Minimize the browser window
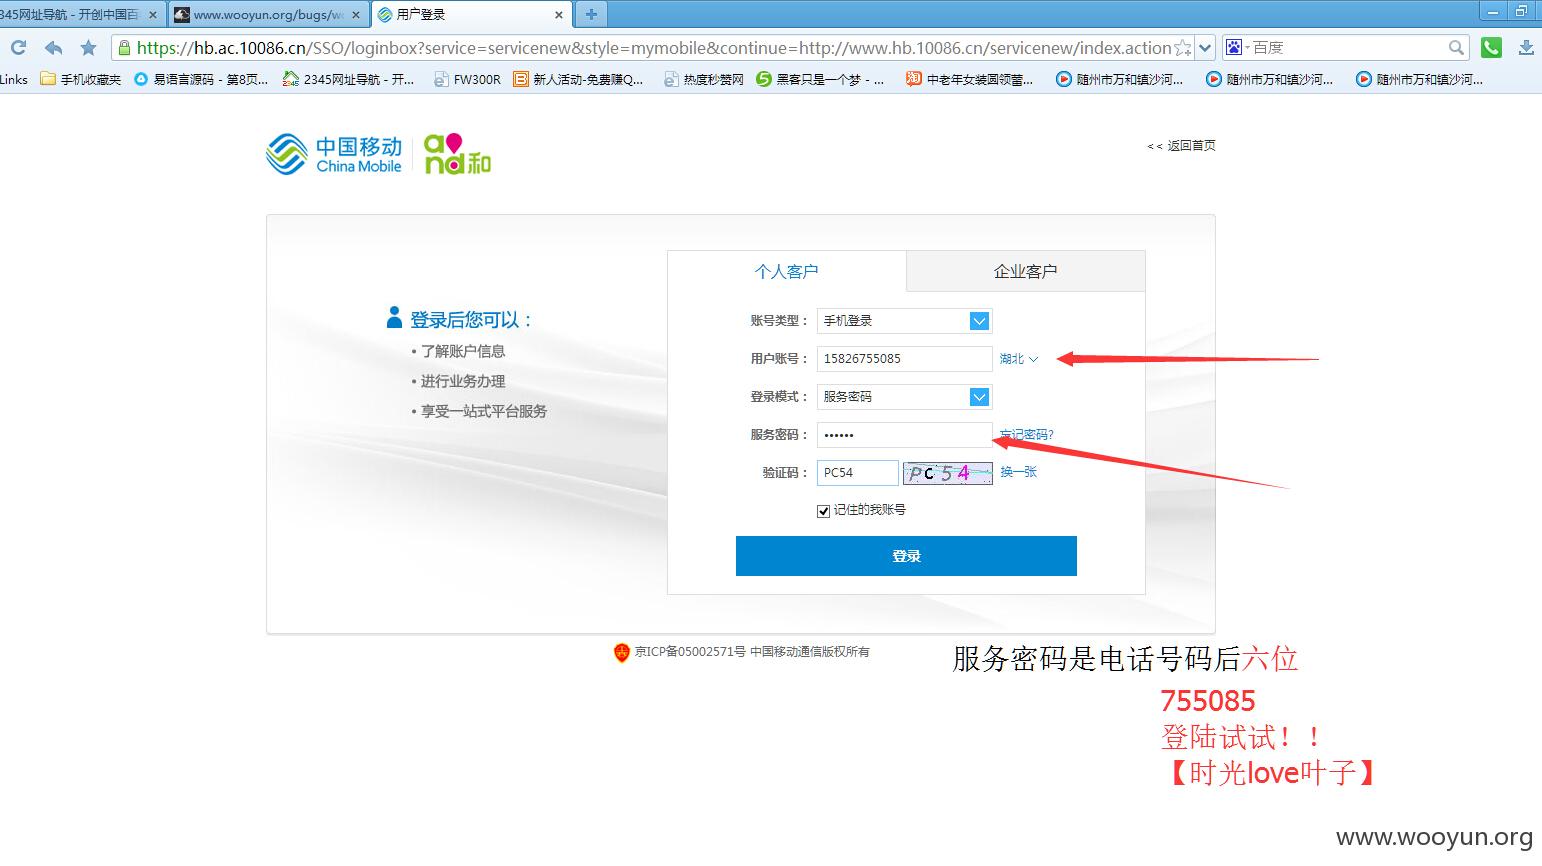 click(1494, 11)
